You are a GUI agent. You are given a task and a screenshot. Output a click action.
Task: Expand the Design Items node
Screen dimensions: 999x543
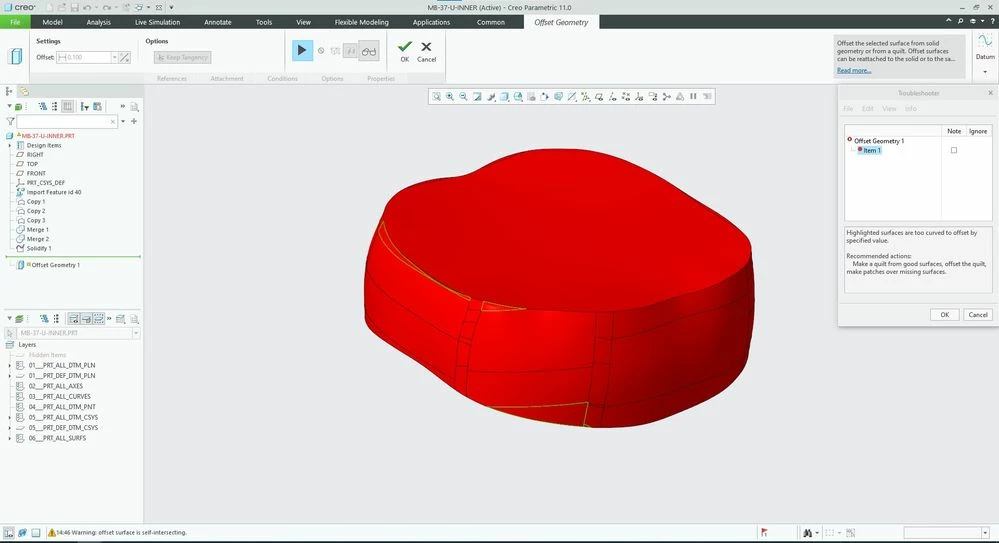[10, 145]
